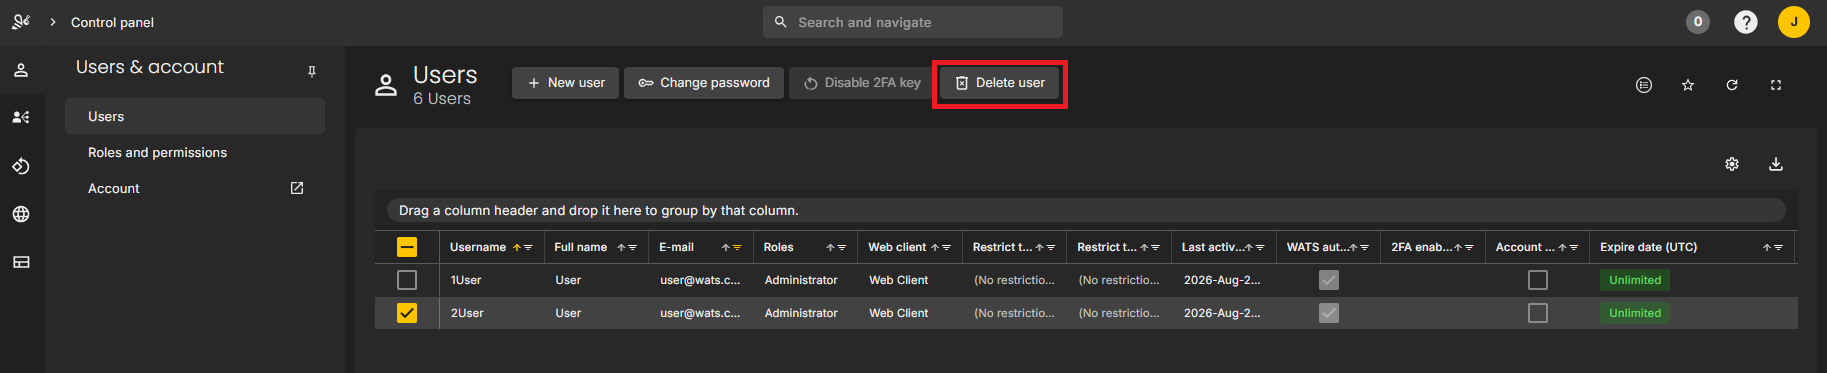The height and width of the screenshot is (373, 1827).
Task: Click the WATS logo icon at top left
Action: [21, 21]
